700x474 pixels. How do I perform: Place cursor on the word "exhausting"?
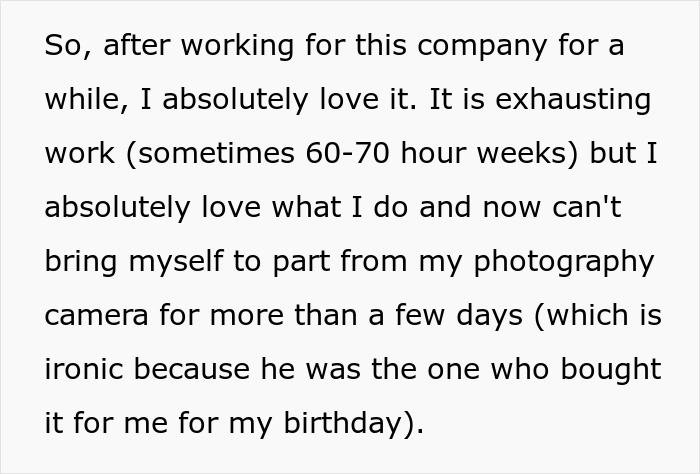(x=573, y=99)
